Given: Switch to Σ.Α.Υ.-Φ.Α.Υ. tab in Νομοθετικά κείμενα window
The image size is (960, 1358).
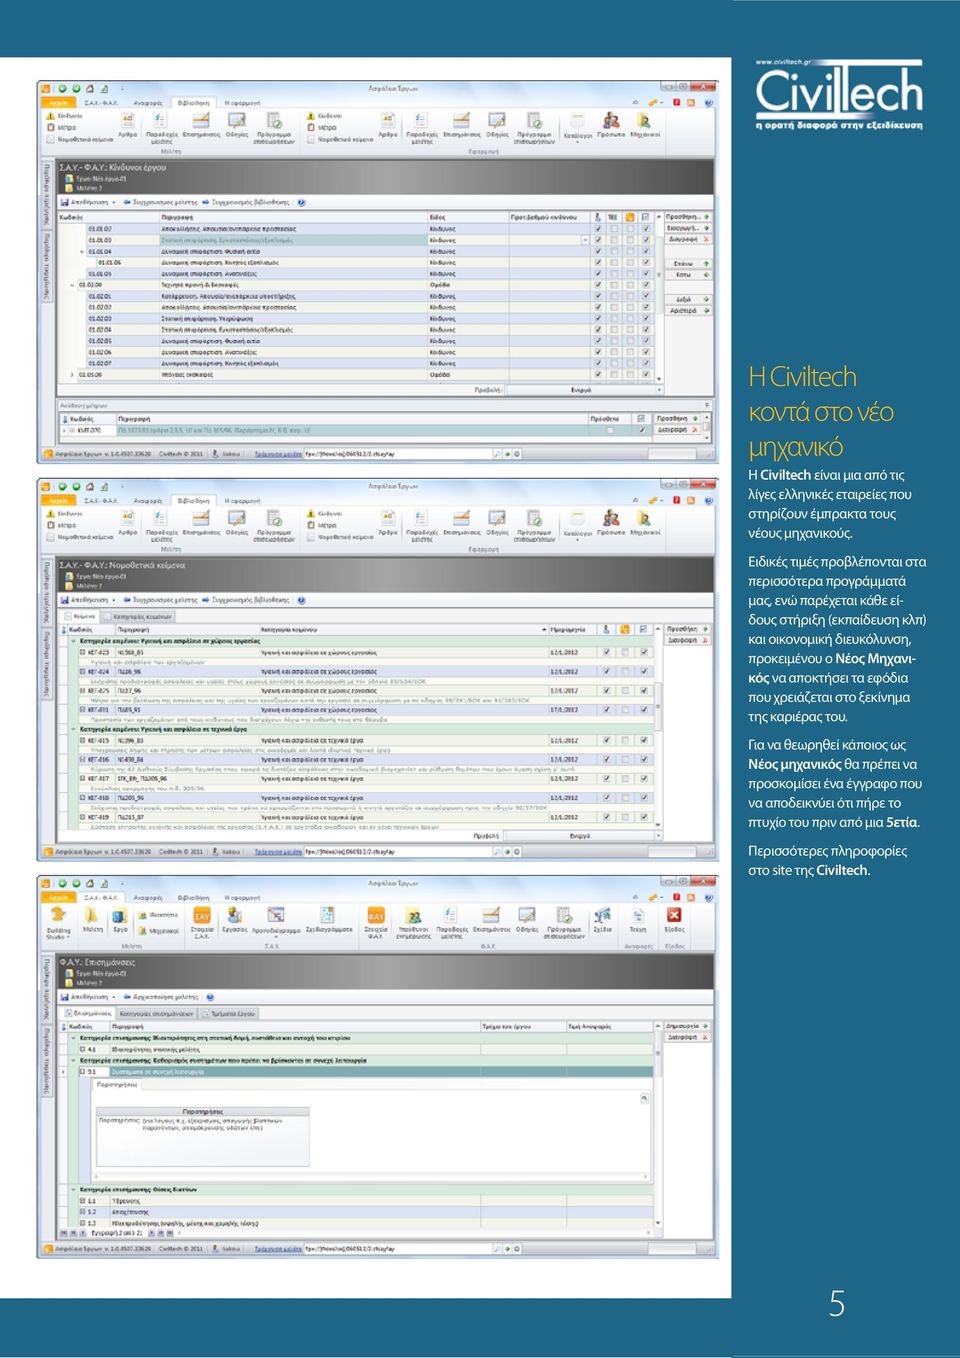Looking at the screenshot, I should 100,501.
